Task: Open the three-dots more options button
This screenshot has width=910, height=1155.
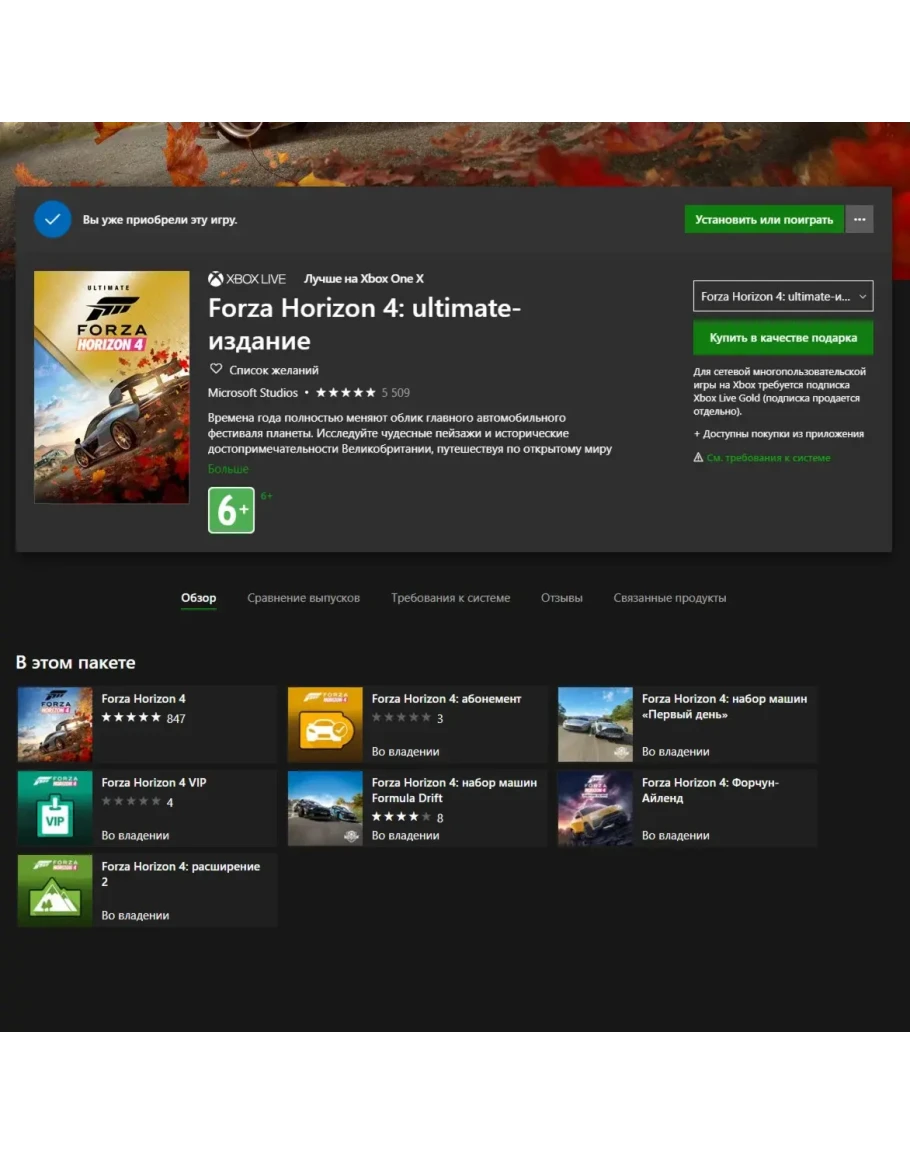Action: pyautogui.click(x=859, y=220)
